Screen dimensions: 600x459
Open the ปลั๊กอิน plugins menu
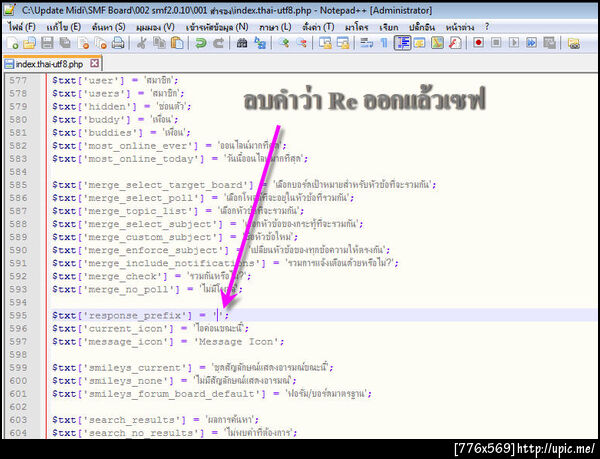click(x=422, y=27)
